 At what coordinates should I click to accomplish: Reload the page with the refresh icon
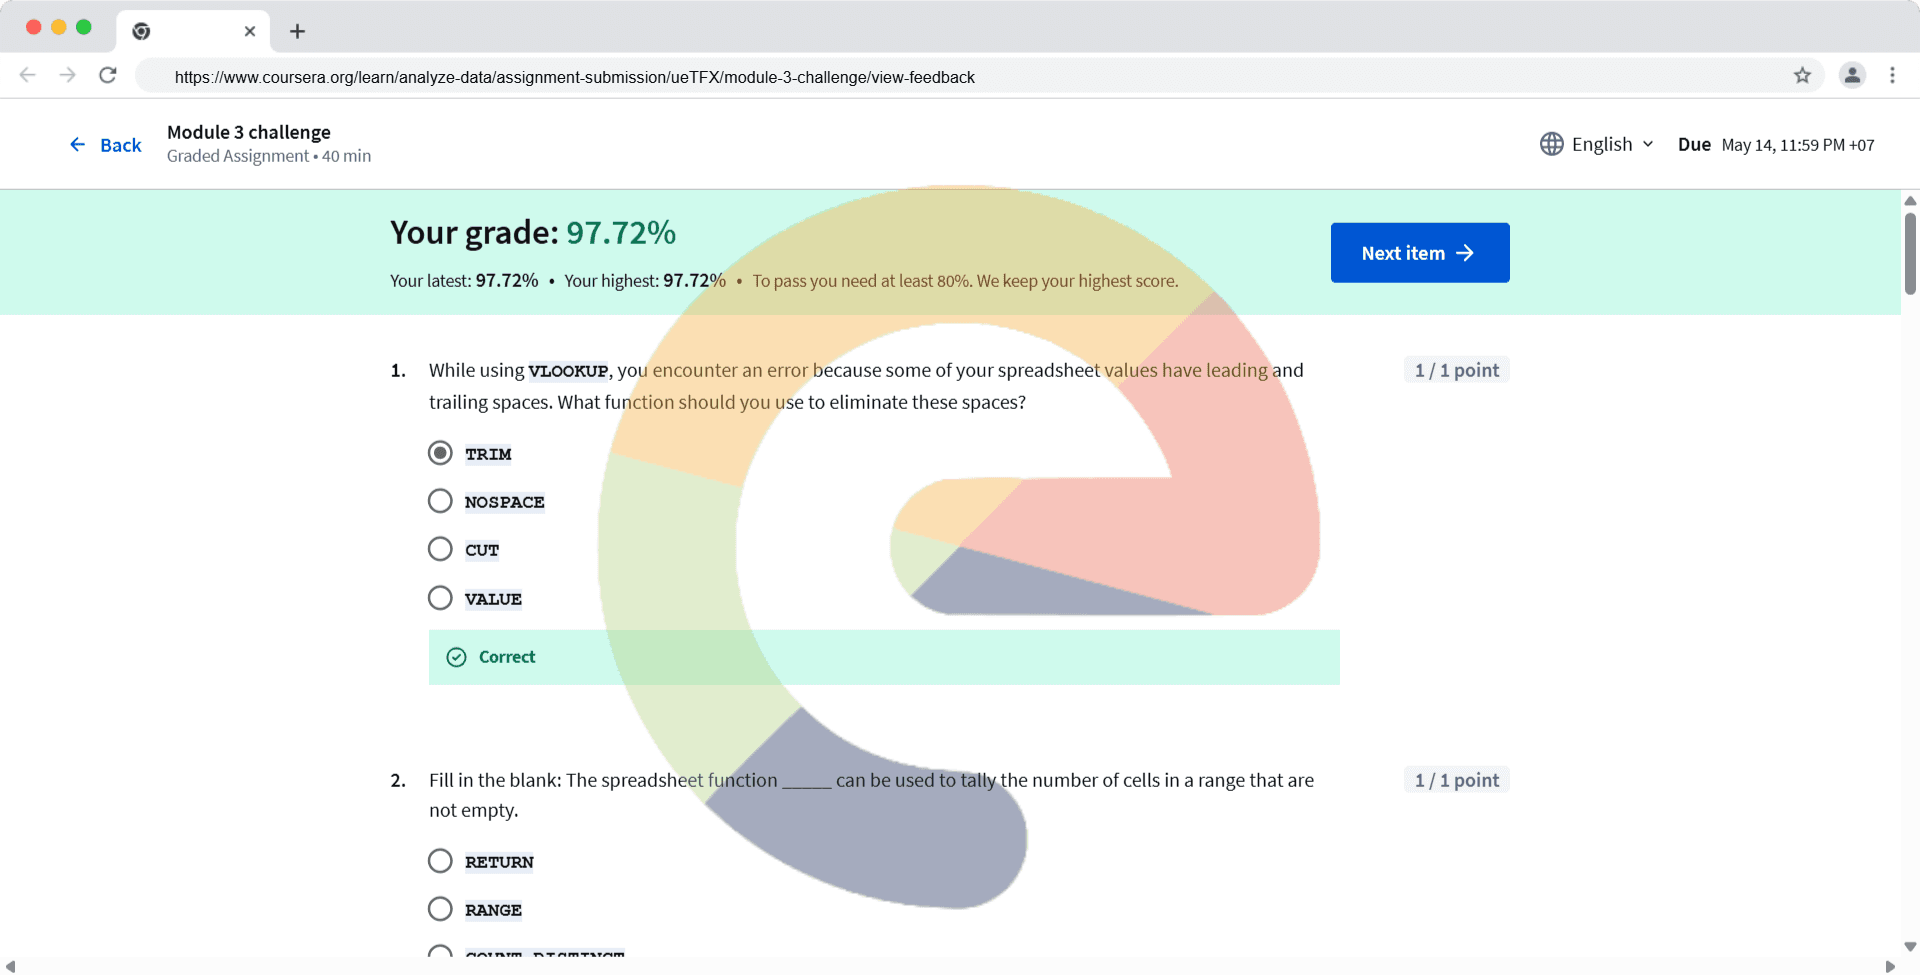pos(108,75)
